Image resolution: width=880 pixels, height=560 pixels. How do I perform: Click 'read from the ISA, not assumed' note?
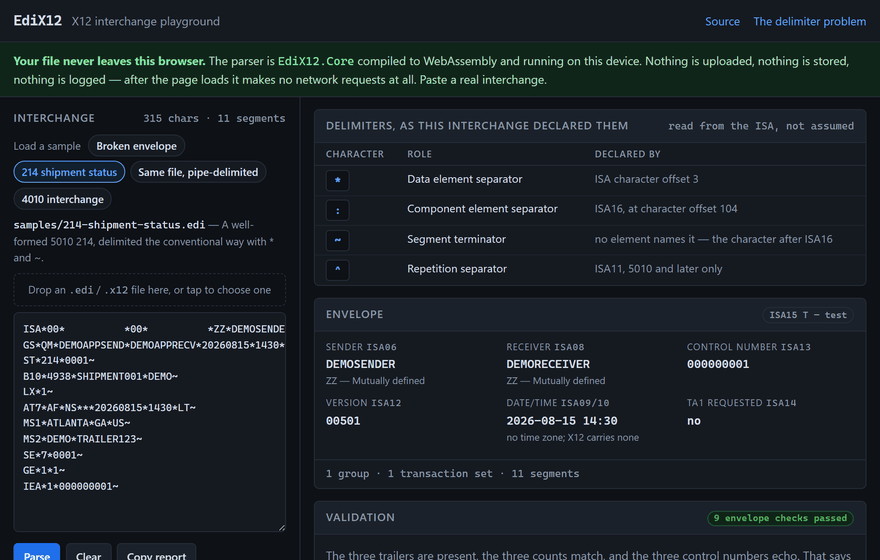click(x=761, y=126)
